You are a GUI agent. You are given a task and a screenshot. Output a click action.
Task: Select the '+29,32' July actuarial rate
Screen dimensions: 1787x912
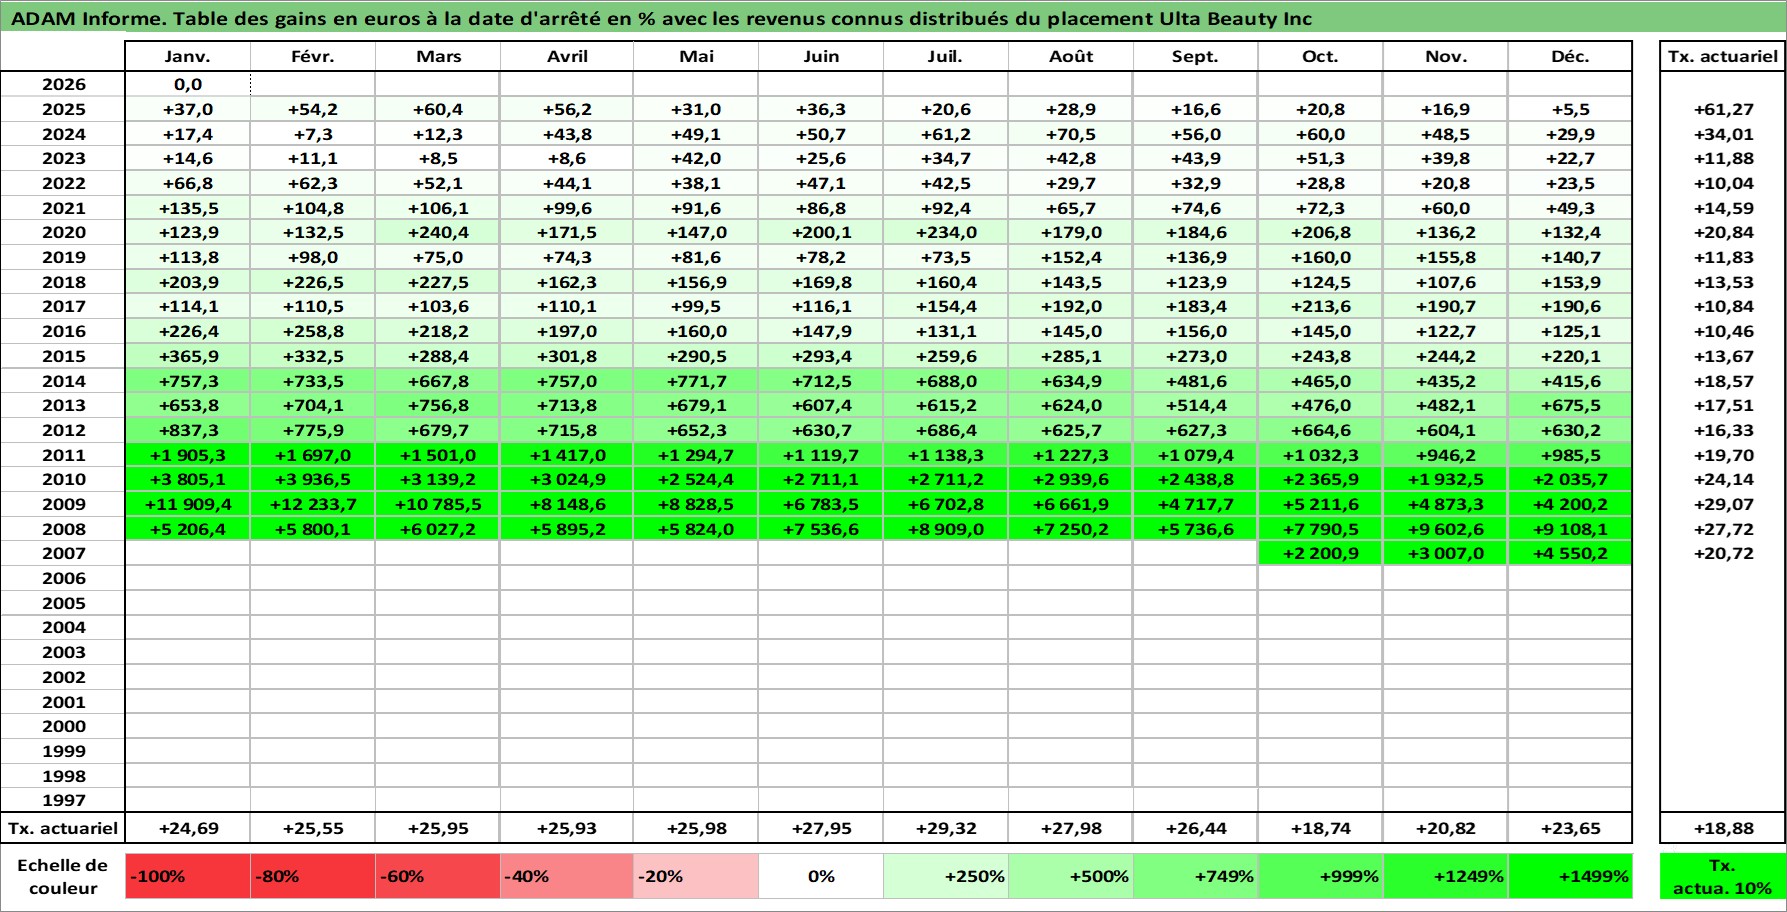point(946,828)
